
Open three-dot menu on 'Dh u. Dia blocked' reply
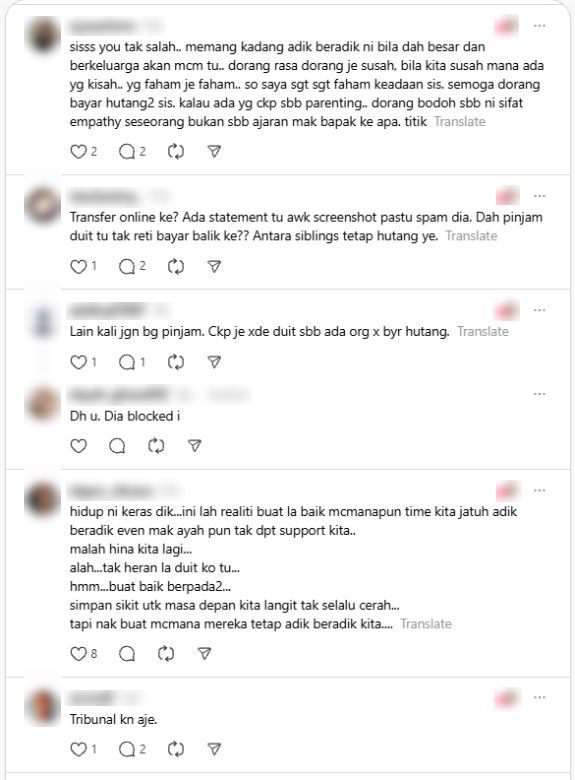540,394
